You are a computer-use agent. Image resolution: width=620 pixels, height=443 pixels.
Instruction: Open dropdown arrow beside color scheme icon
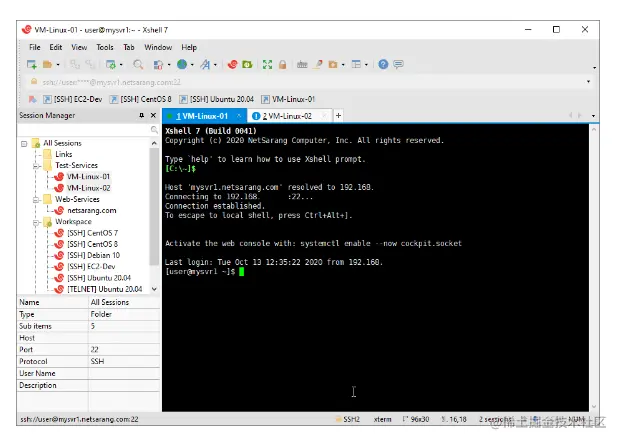[169, 65]
